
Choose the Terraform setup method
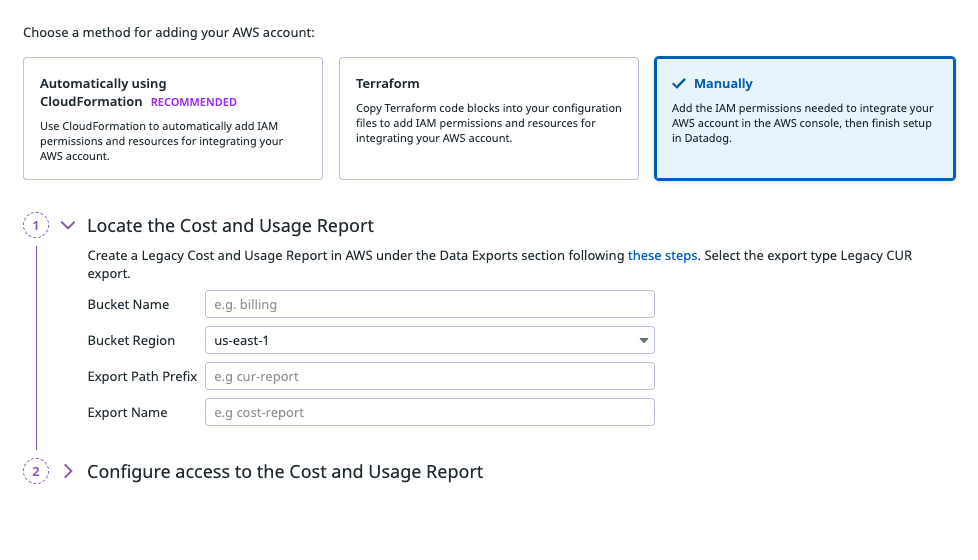[488, 118]
